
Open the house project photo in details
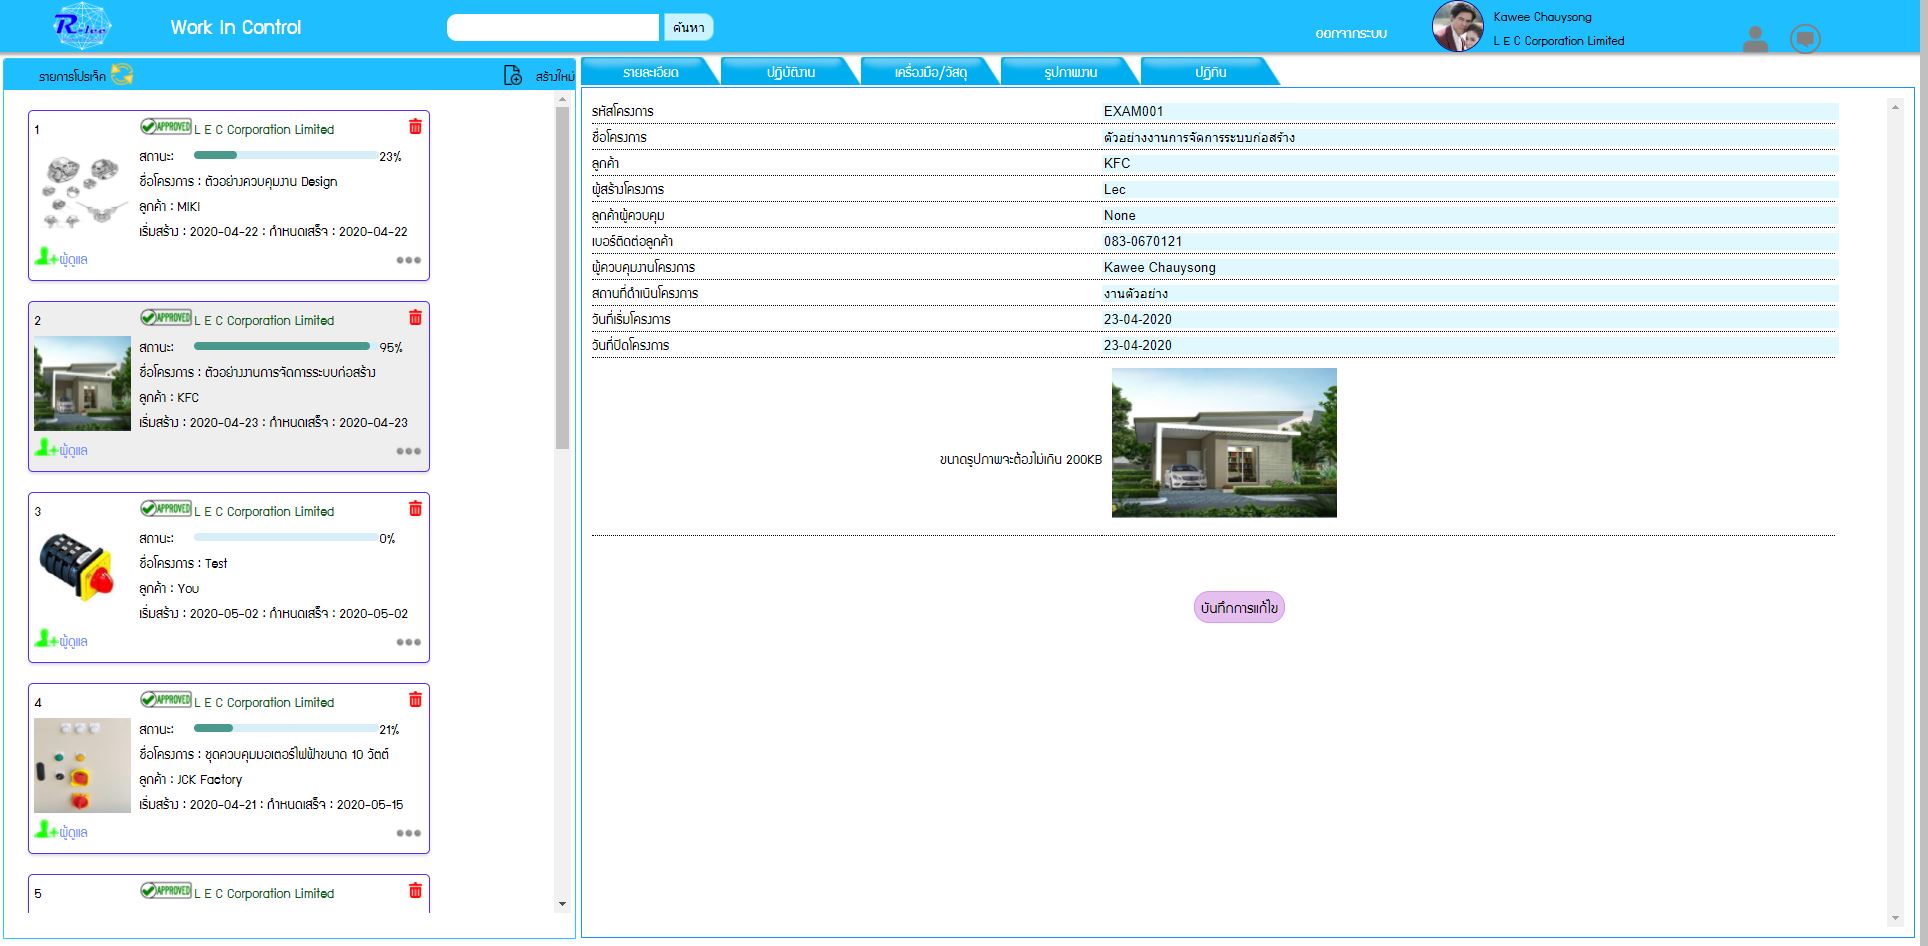click(1224, 442)
